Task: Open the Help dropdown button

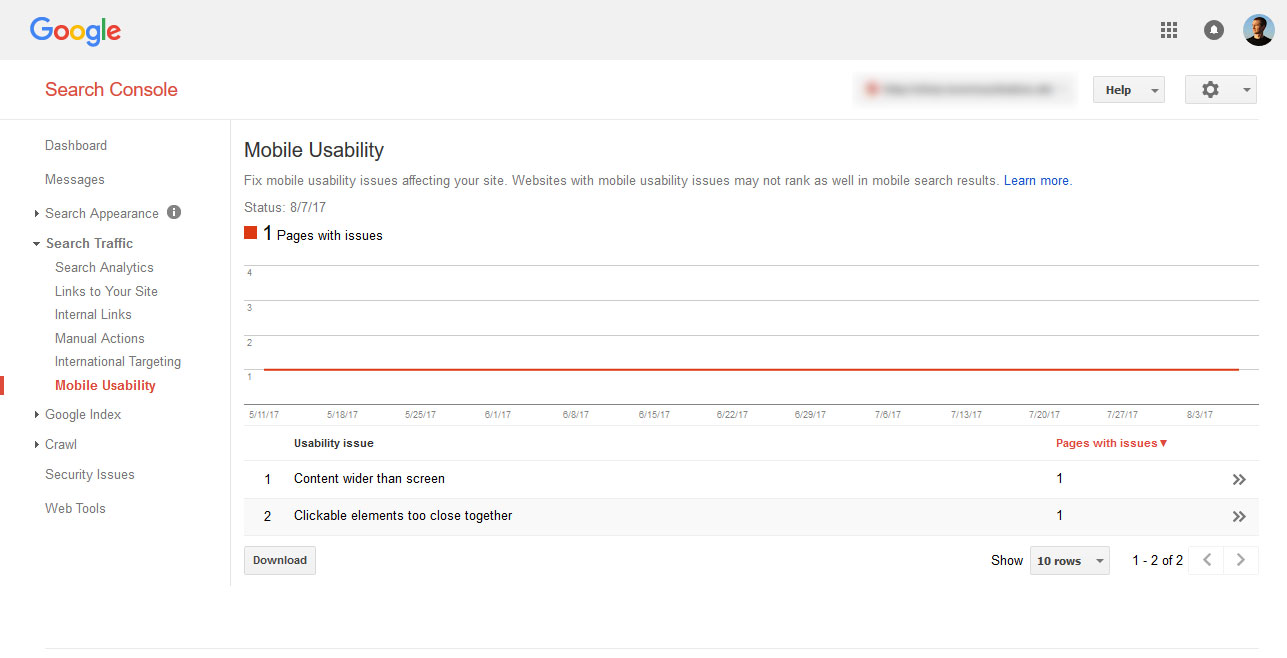Action: pyautogui.click(x=1129, y=90)
